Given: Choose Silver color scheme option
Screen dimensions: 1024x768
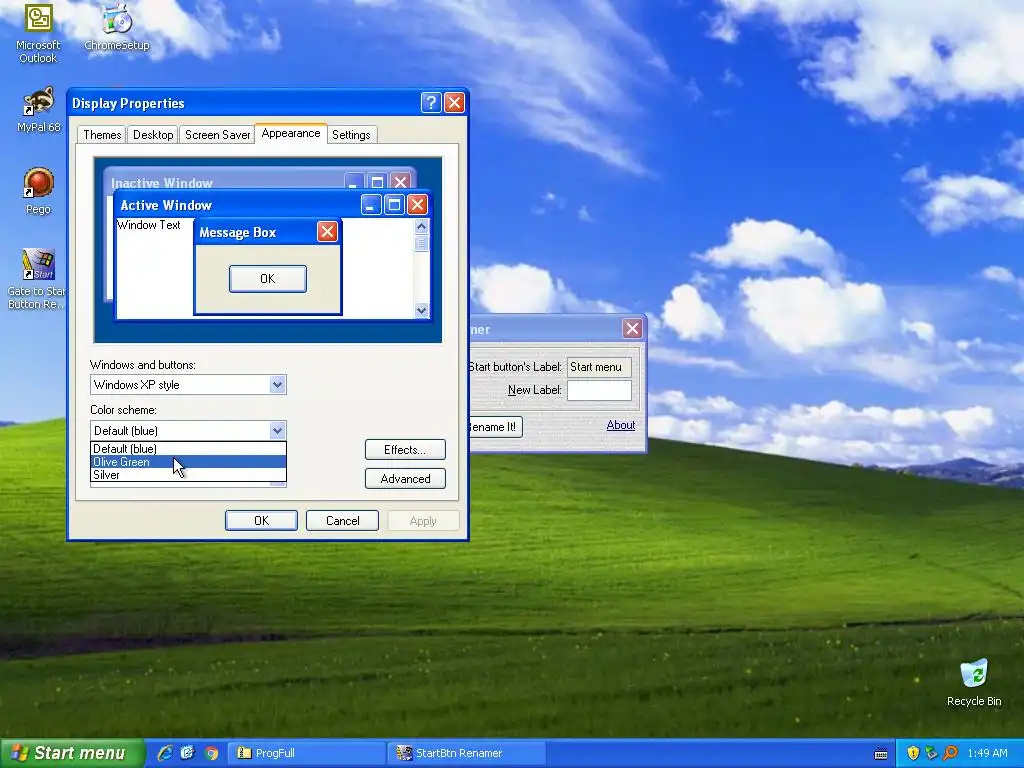Looking at the screenshot, I should (188, 475).
